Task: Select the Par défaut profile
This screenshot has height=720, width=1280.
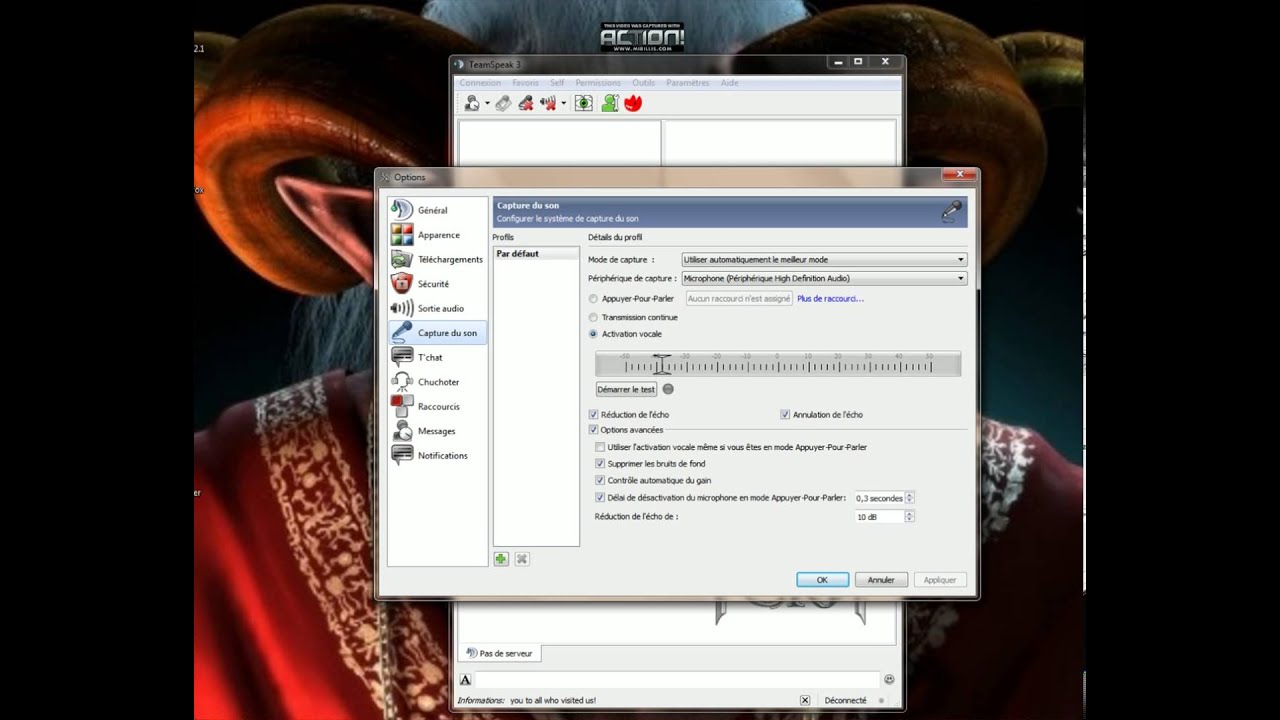Action: click(536, 254)
